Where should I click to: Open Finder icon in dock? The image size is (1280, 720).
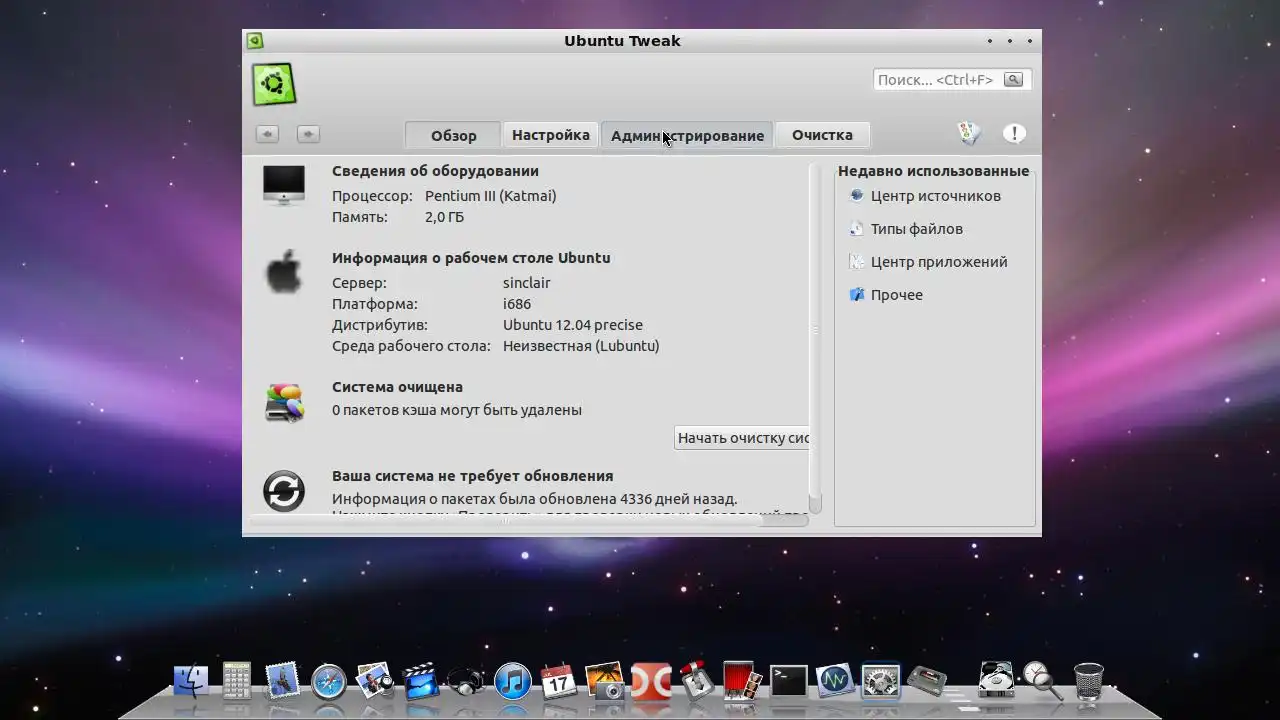tap(191, 680)
